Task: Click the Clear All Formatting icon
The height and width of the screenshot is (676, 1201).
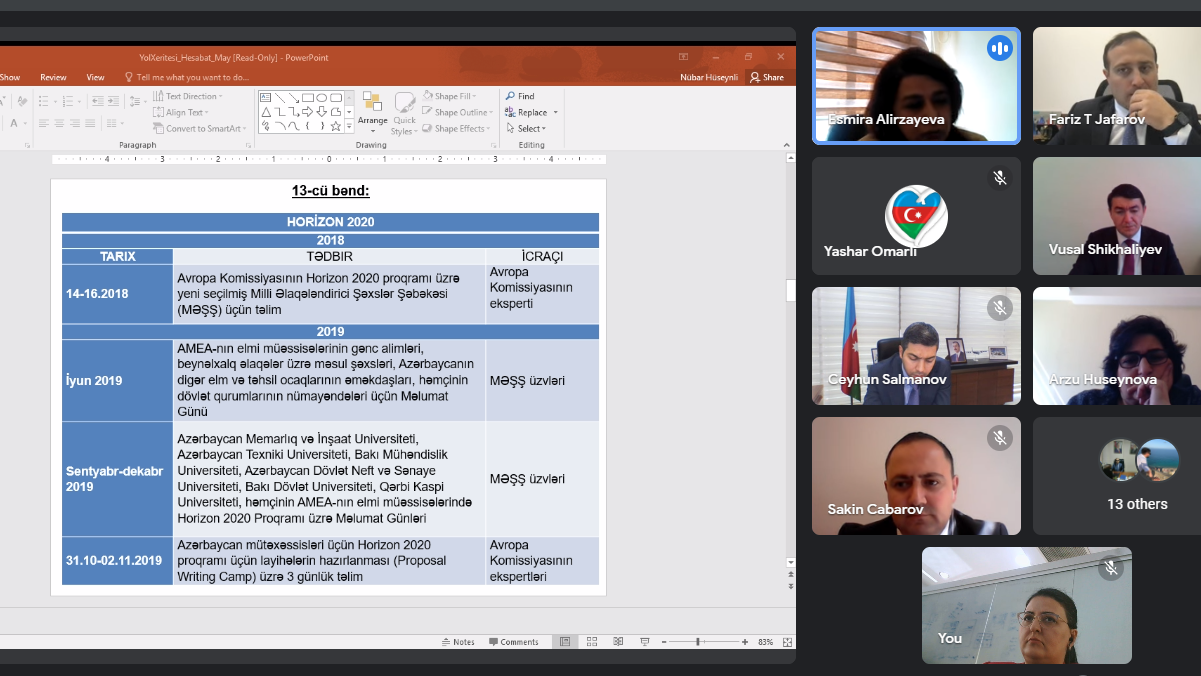Action: tap(22, 101)
